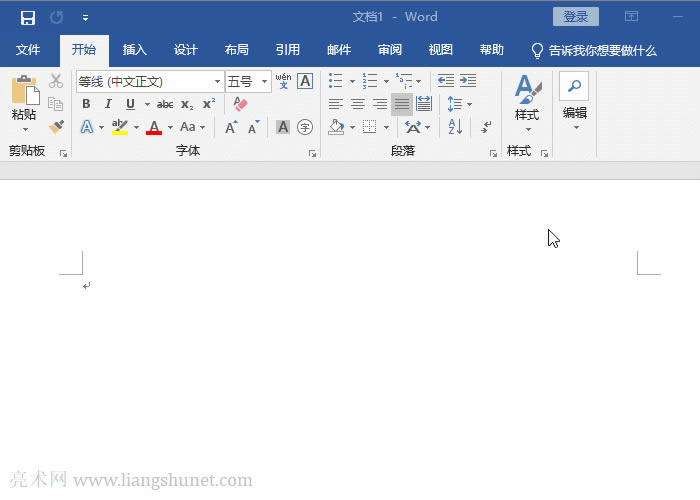Increase indent with the indent icon
Screen dimensions: 700x500
point(467,81)
